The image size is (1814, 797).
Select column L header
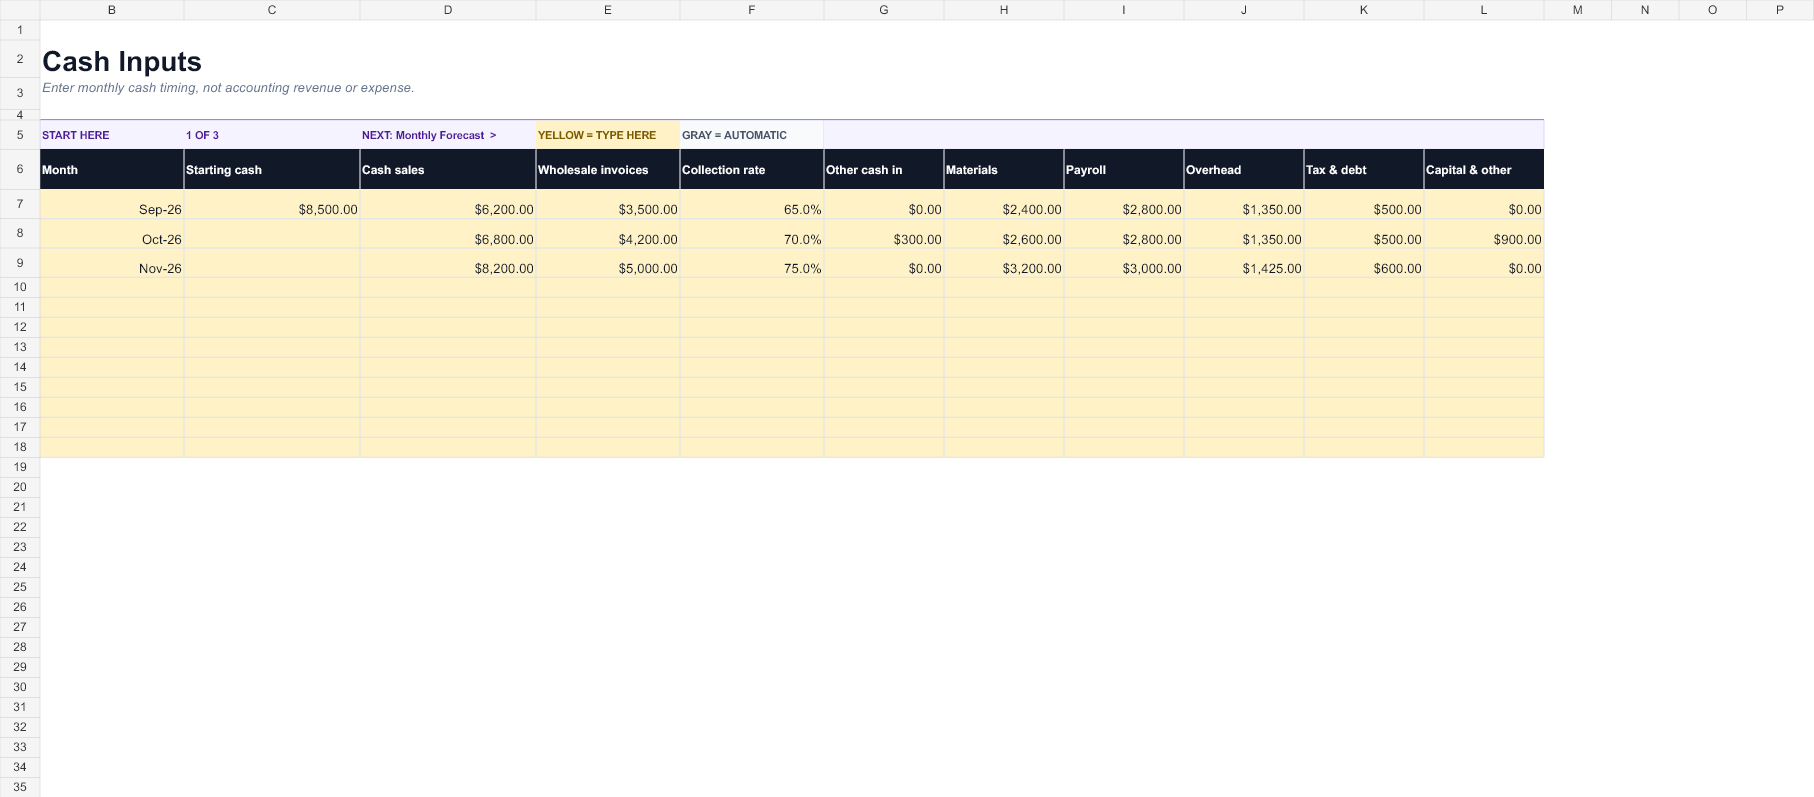[1484, 10]
